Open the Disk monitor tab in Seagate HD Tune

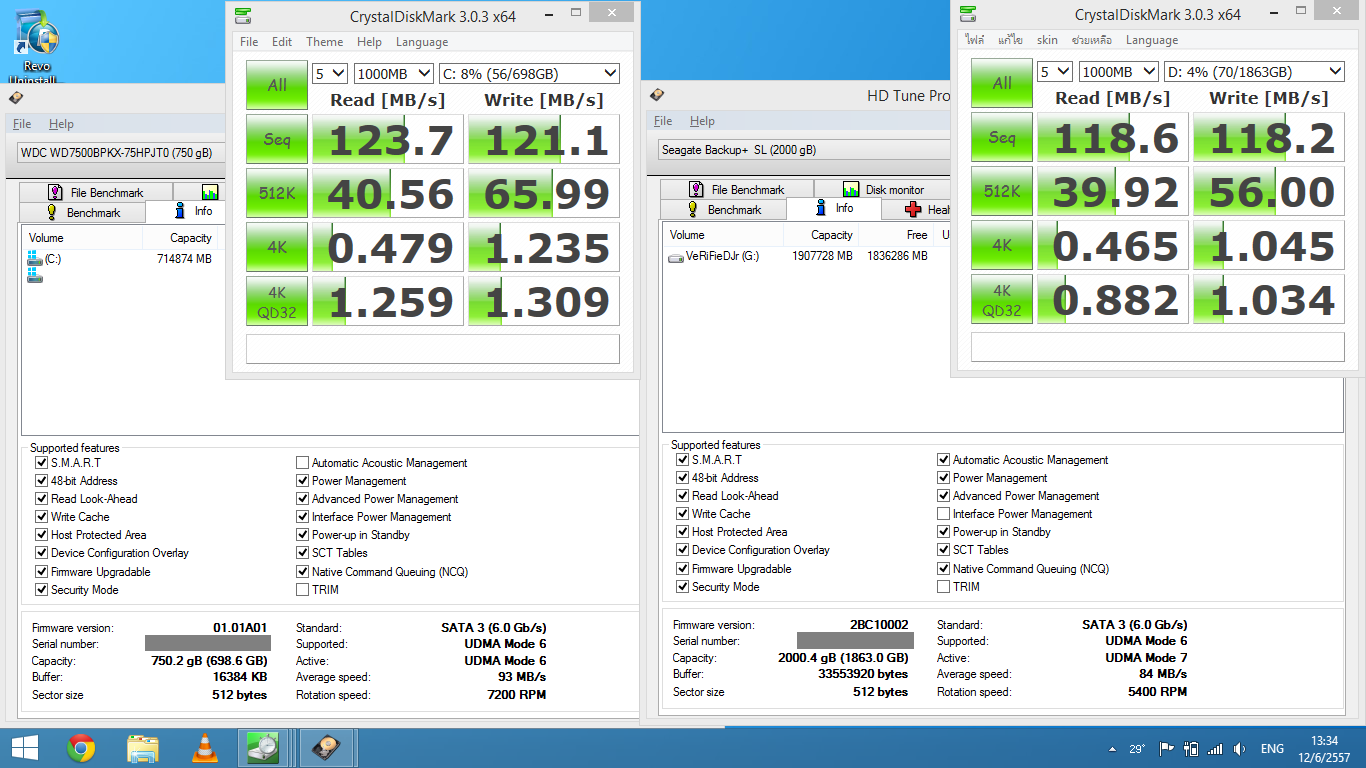pyautogui.click(x=883, y=189)
